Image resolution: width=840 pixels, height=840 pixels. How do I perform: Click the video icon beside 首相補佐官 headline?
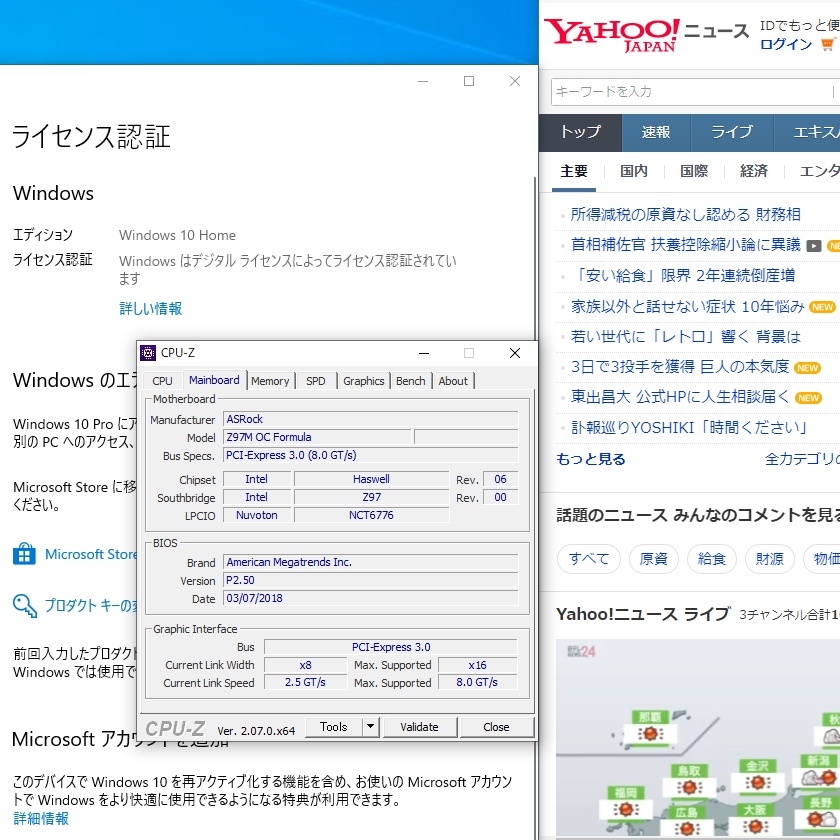tap(814, 246)
